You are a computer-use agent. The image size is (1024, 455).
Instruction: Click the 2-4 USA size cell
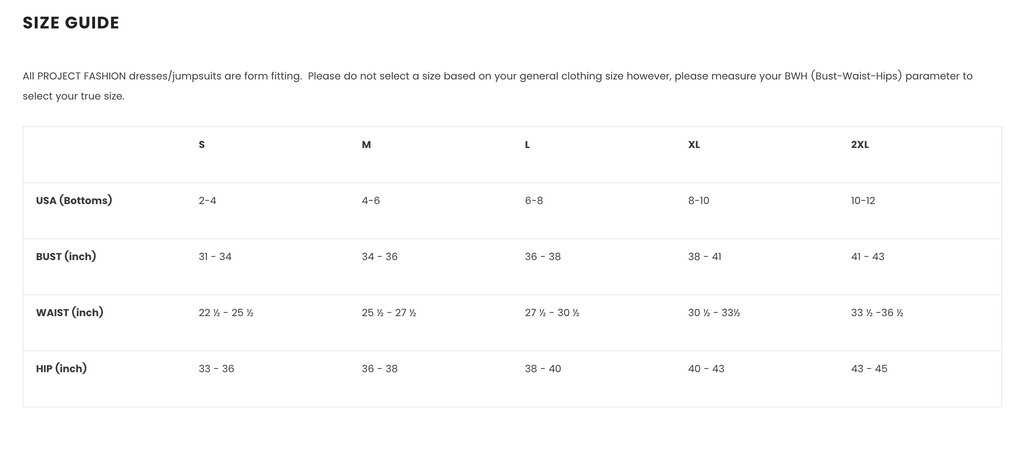click(x=207, y=201)
